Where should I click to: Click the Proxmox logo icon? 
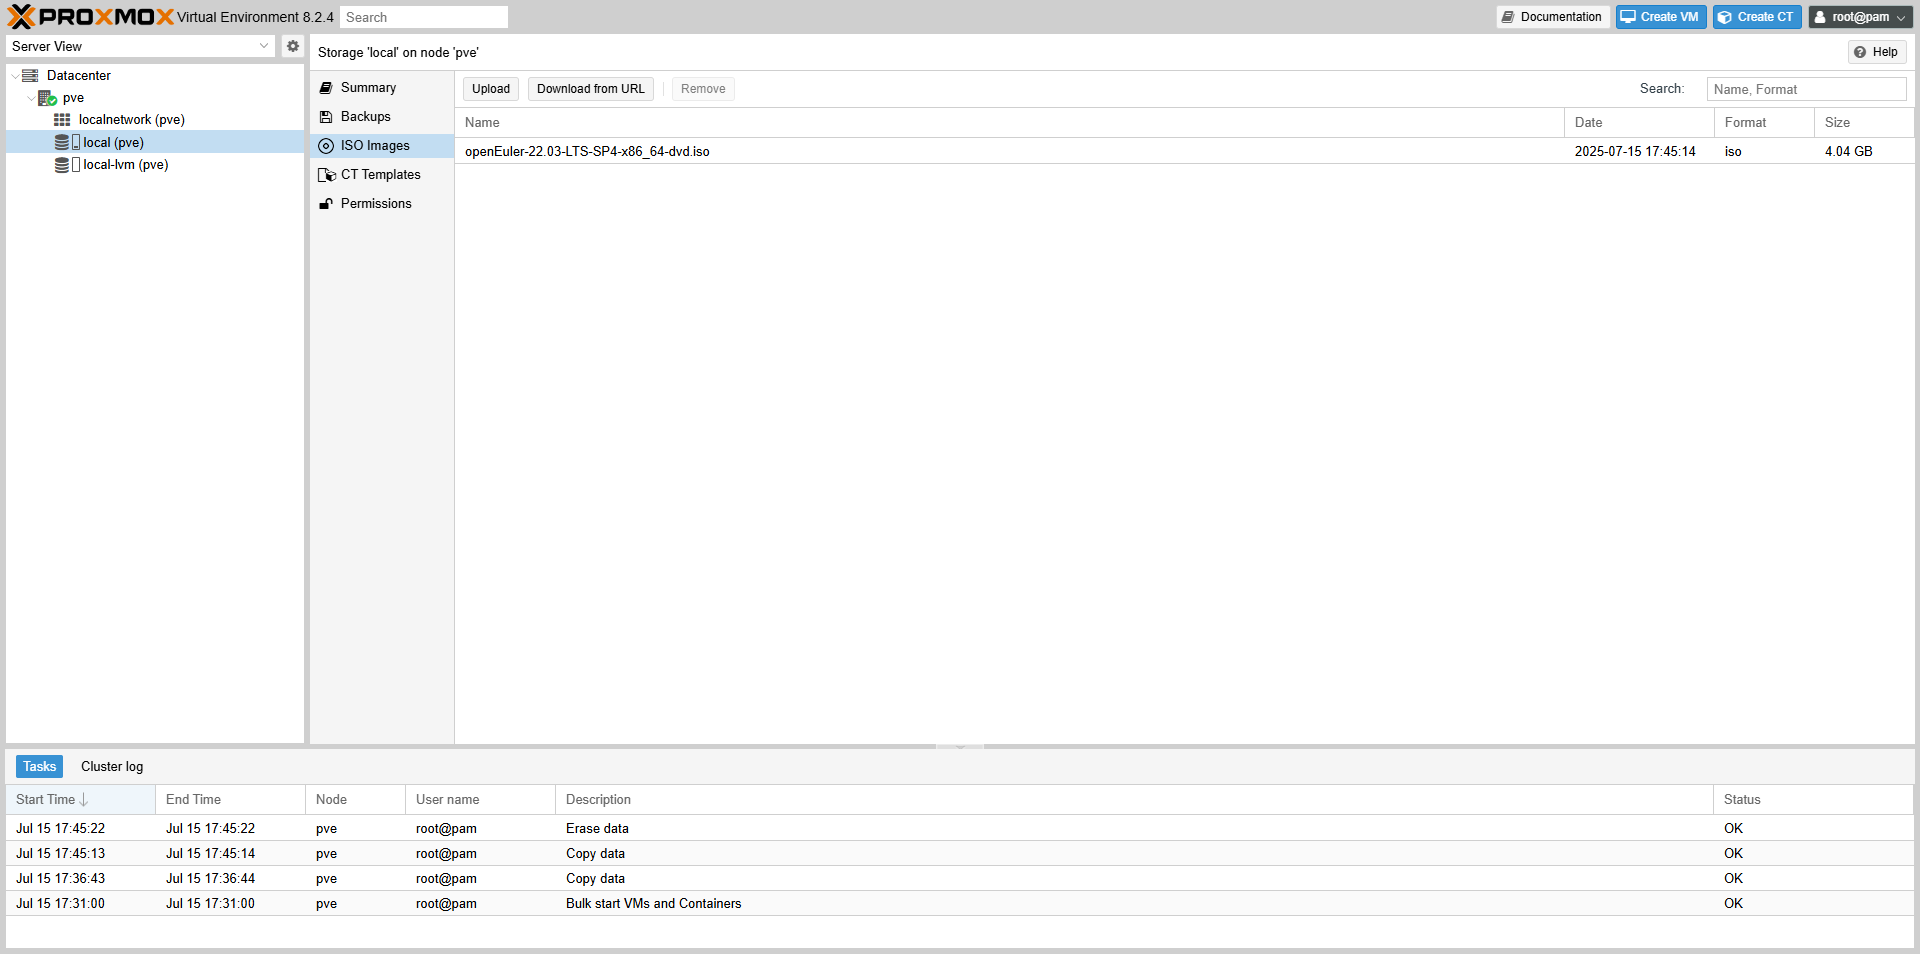(21, 17)
